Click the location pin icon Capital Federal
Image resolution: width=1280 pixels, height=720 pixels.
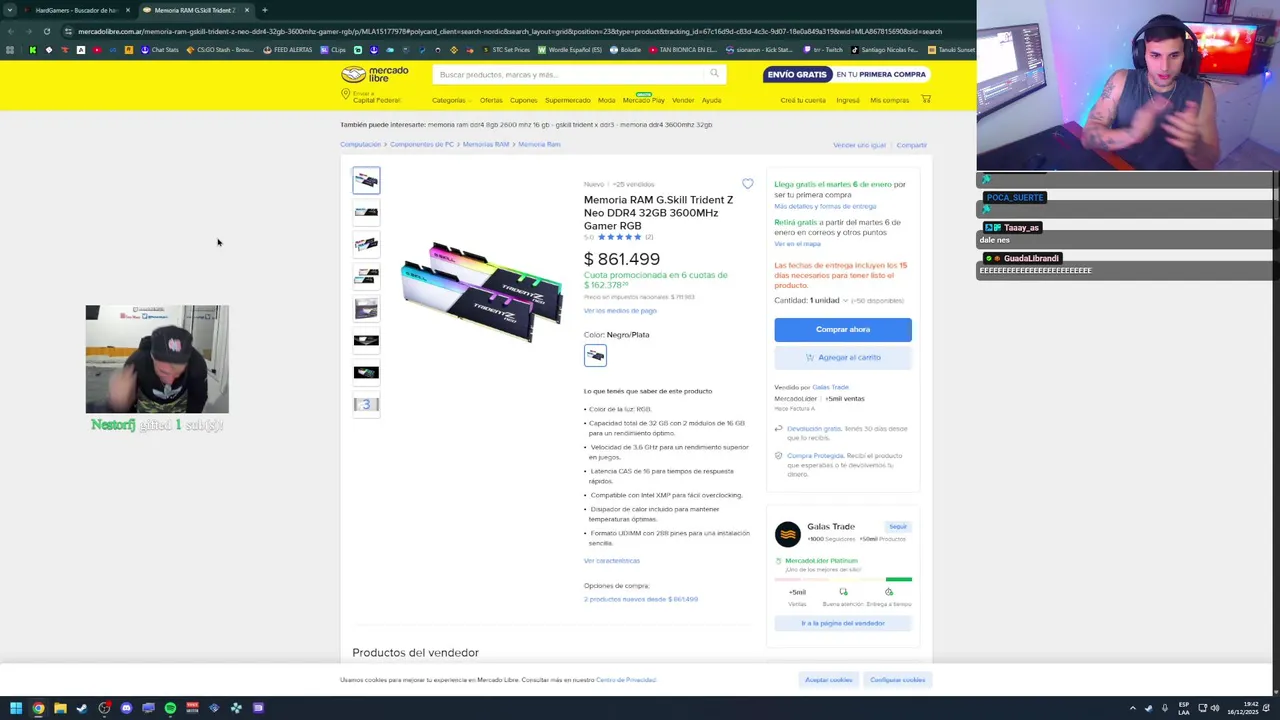(345, 94)
